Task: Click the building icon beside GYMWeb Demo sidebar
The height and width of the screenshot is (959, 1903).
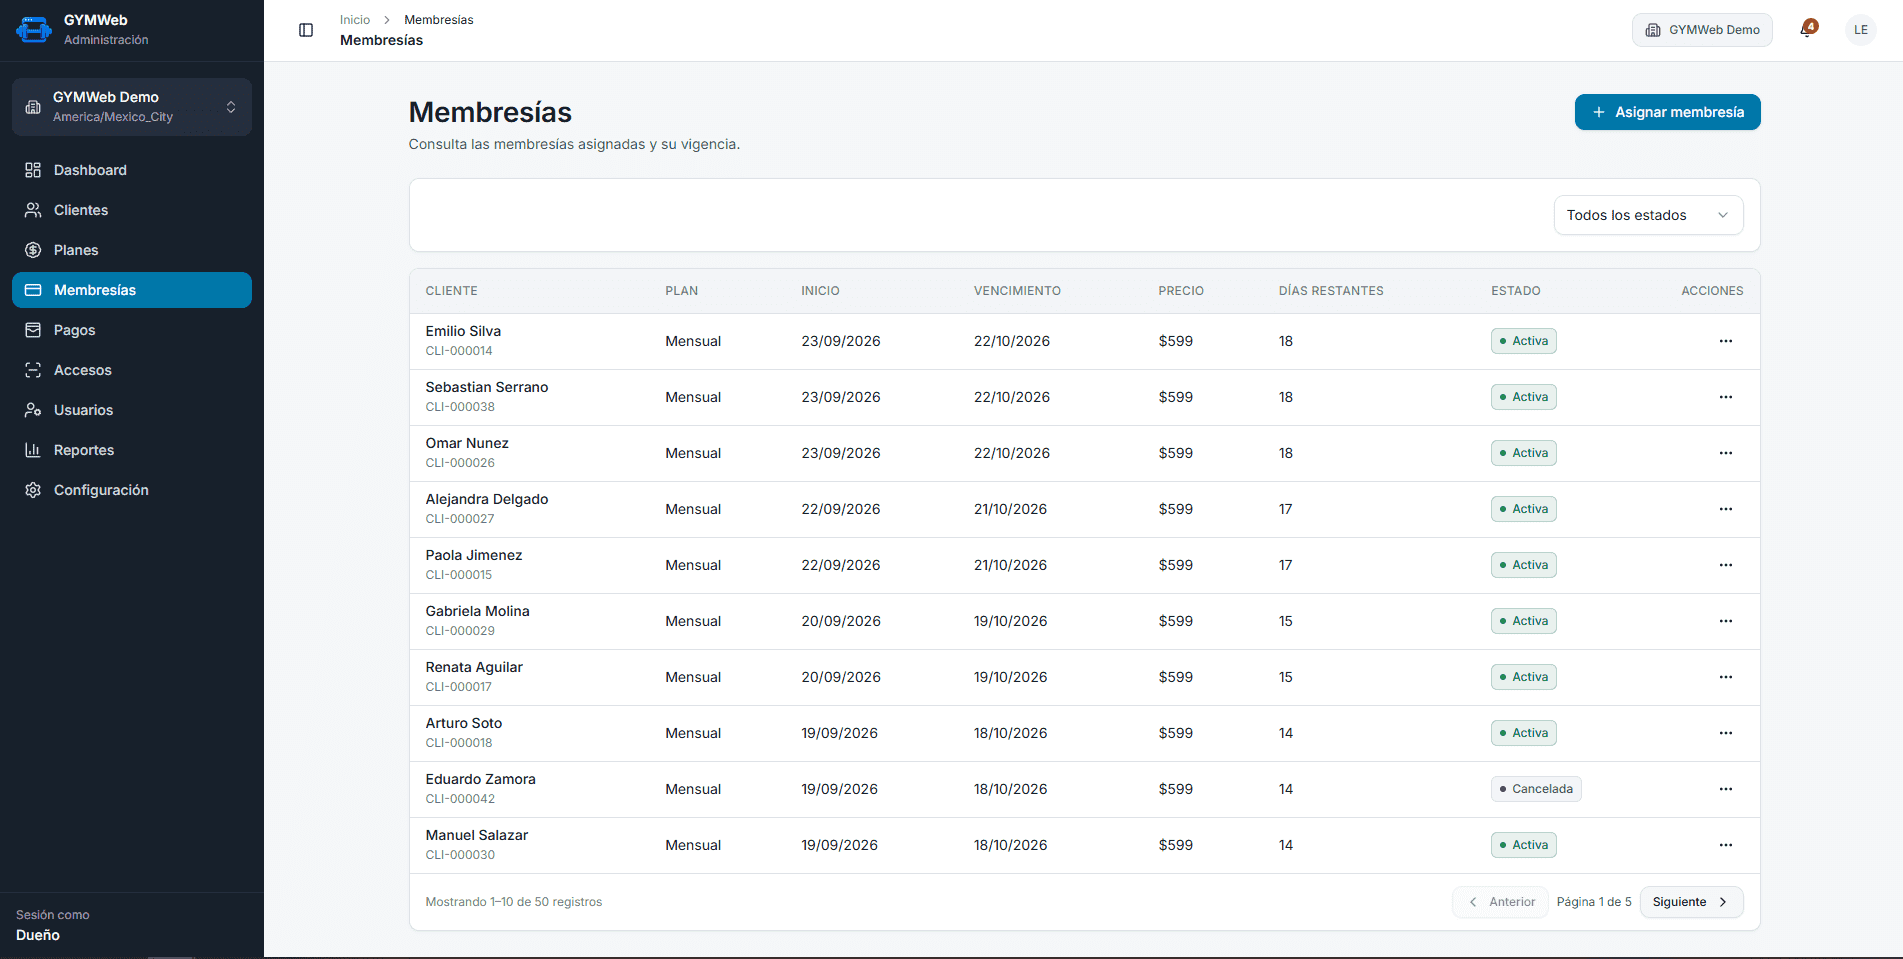Action: (33, 107)
